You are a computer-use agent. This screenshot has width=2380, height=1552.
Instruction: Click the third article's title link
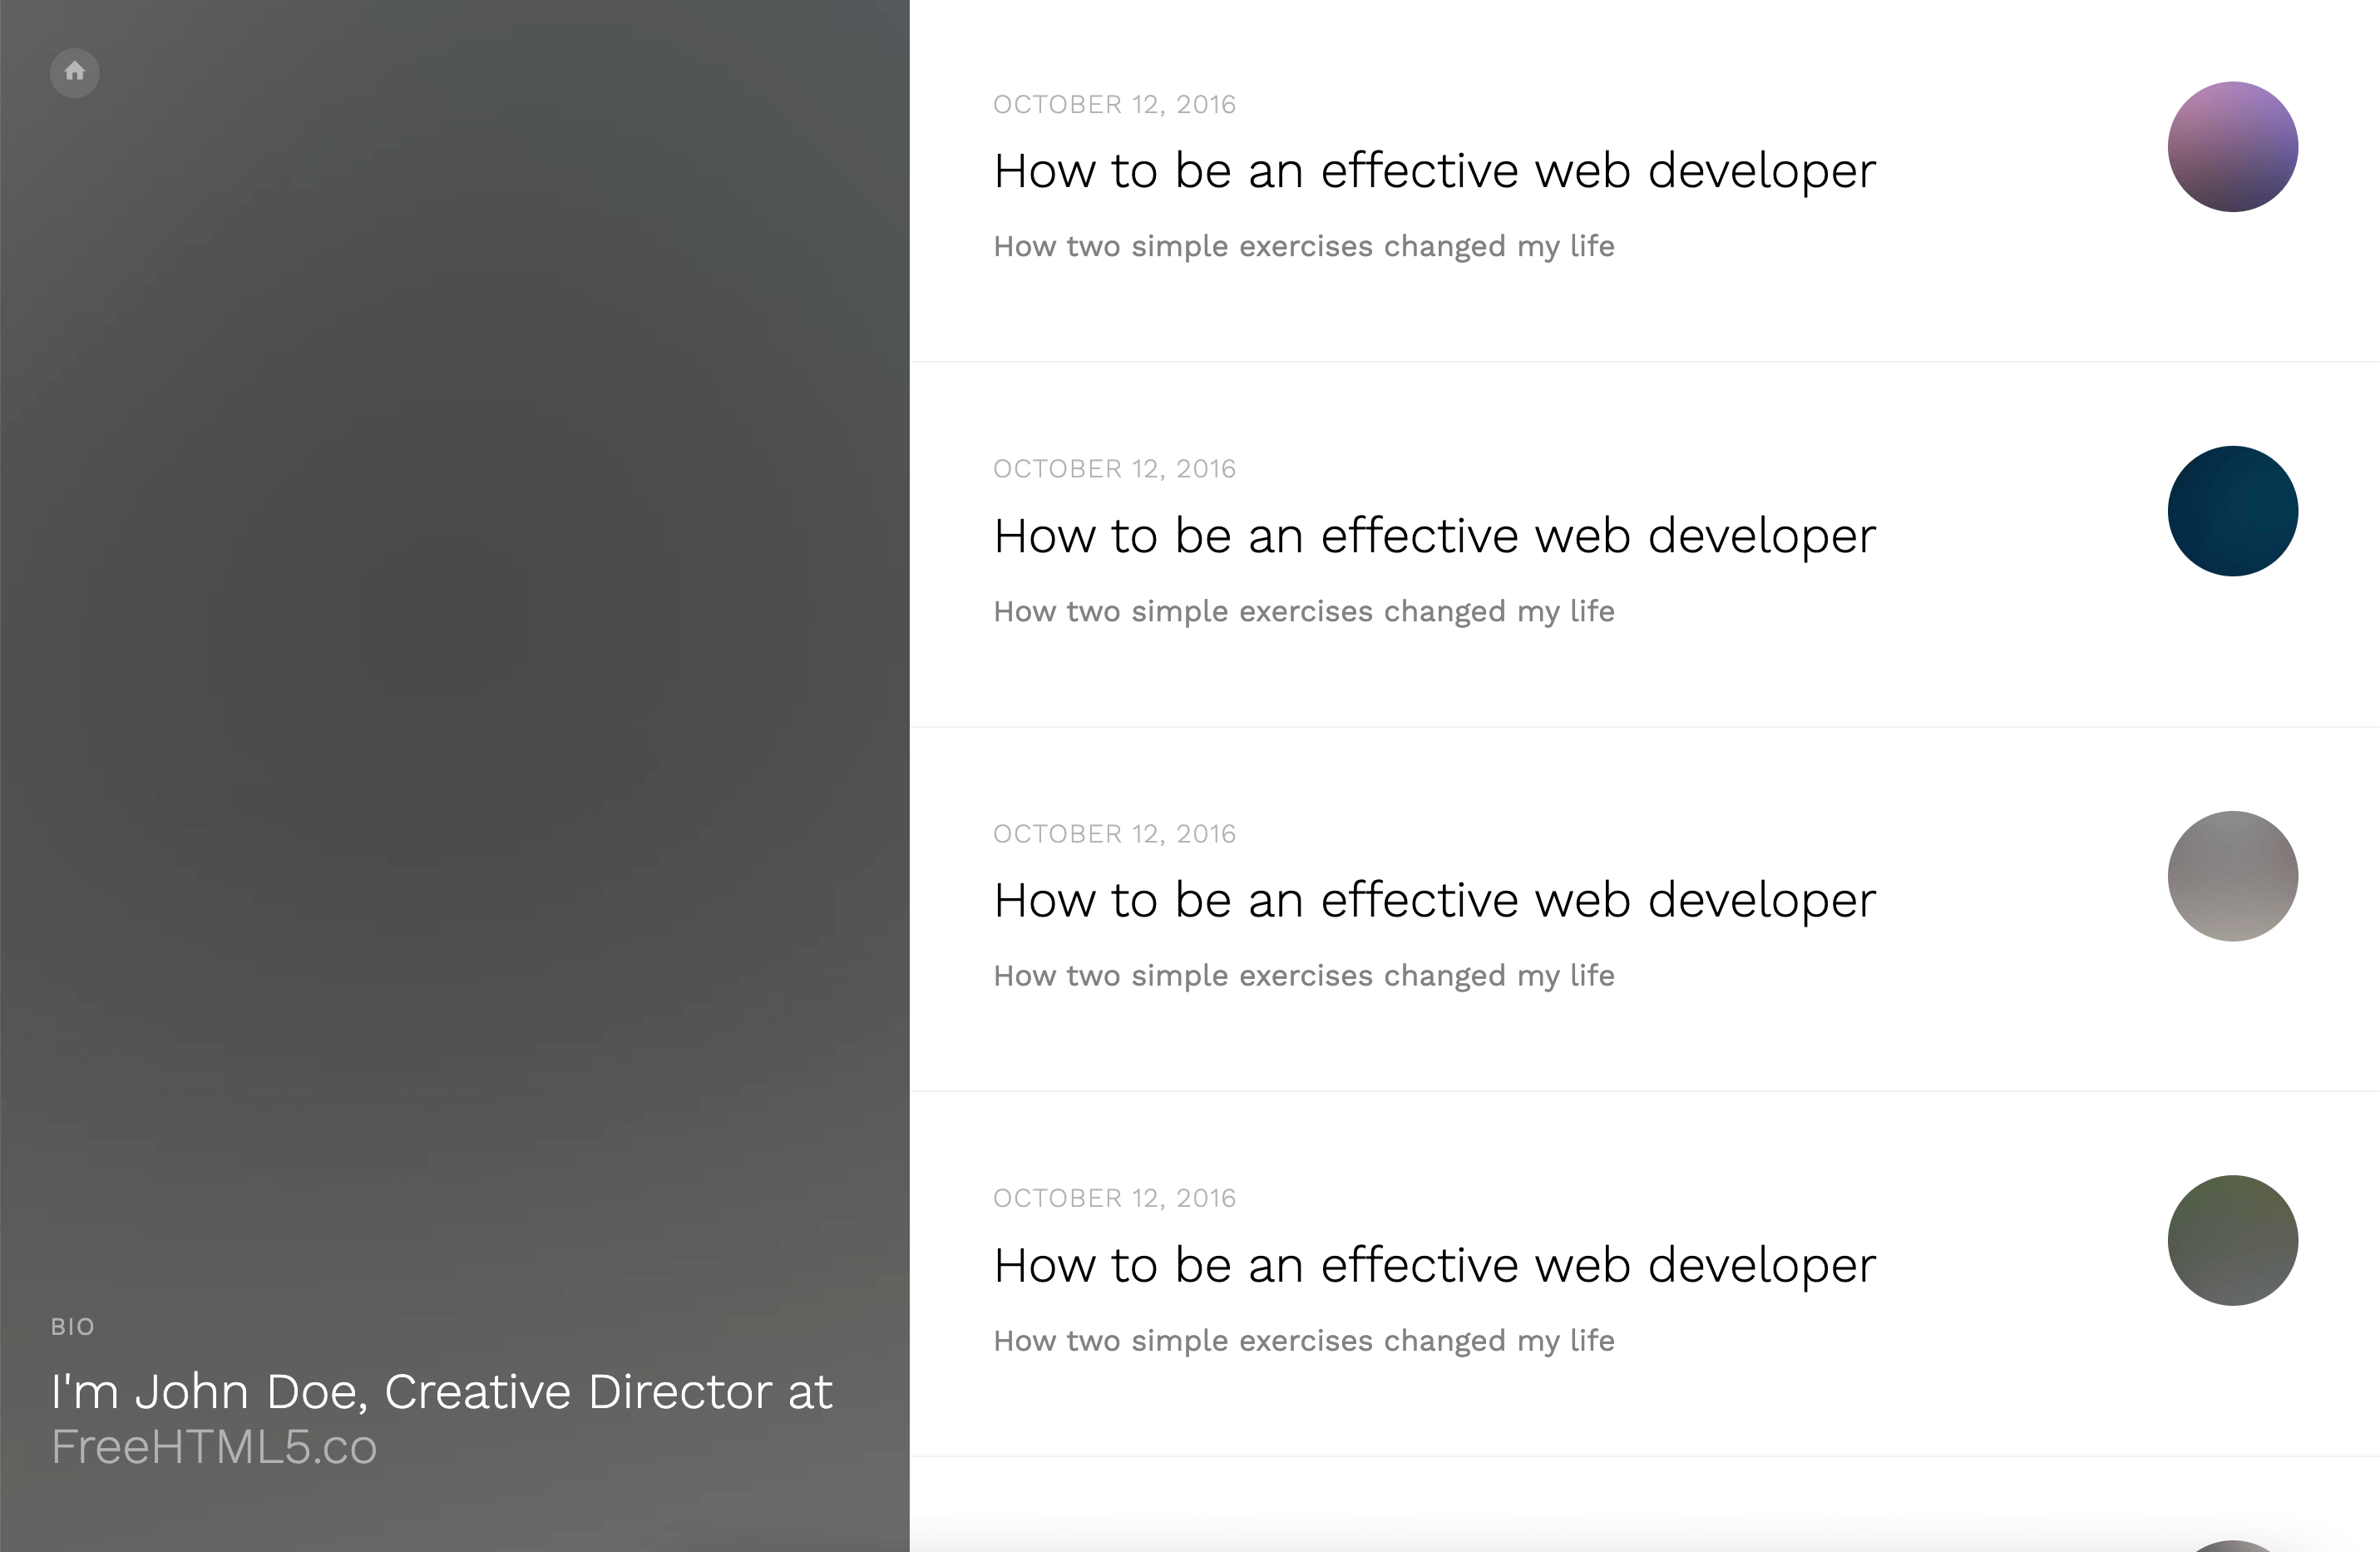pyautogui.click(x=1433, y=899)
